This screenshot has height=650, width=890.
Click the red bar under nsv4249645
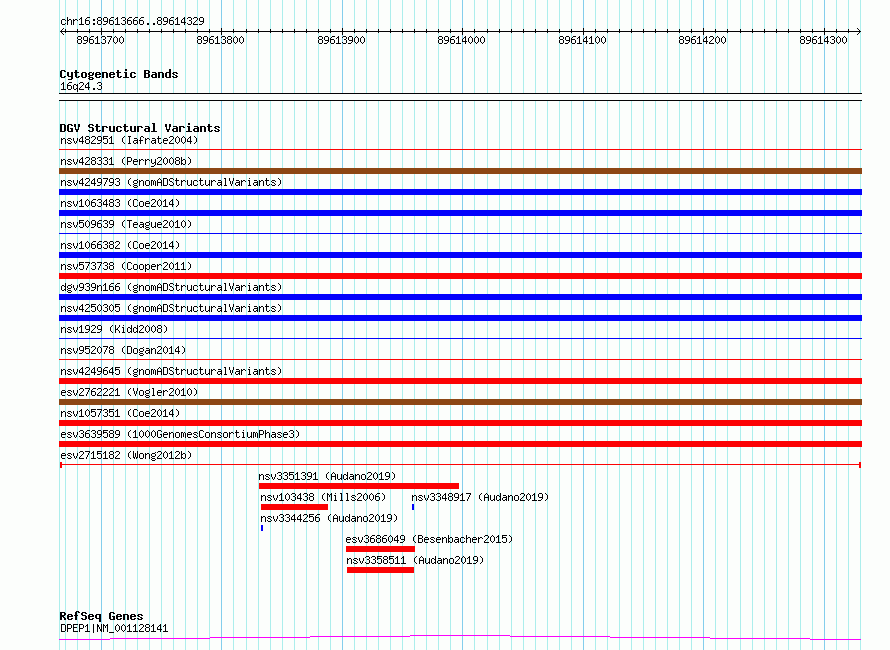(460, 381)
